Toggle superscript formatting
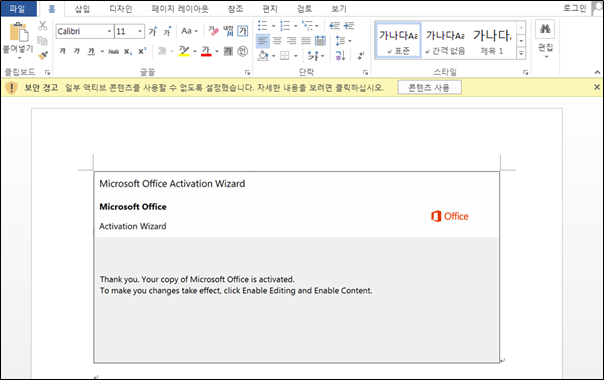This screenshot has height=380, width=604. (142, 51)
